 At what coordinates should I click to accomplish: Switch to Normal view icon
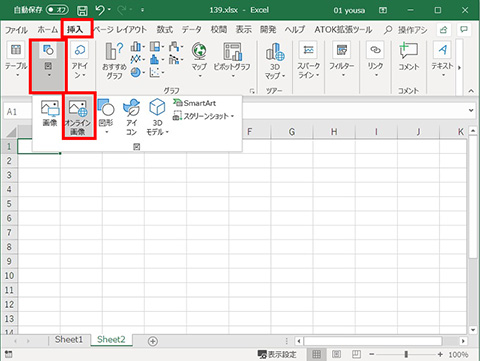[316, 354]
